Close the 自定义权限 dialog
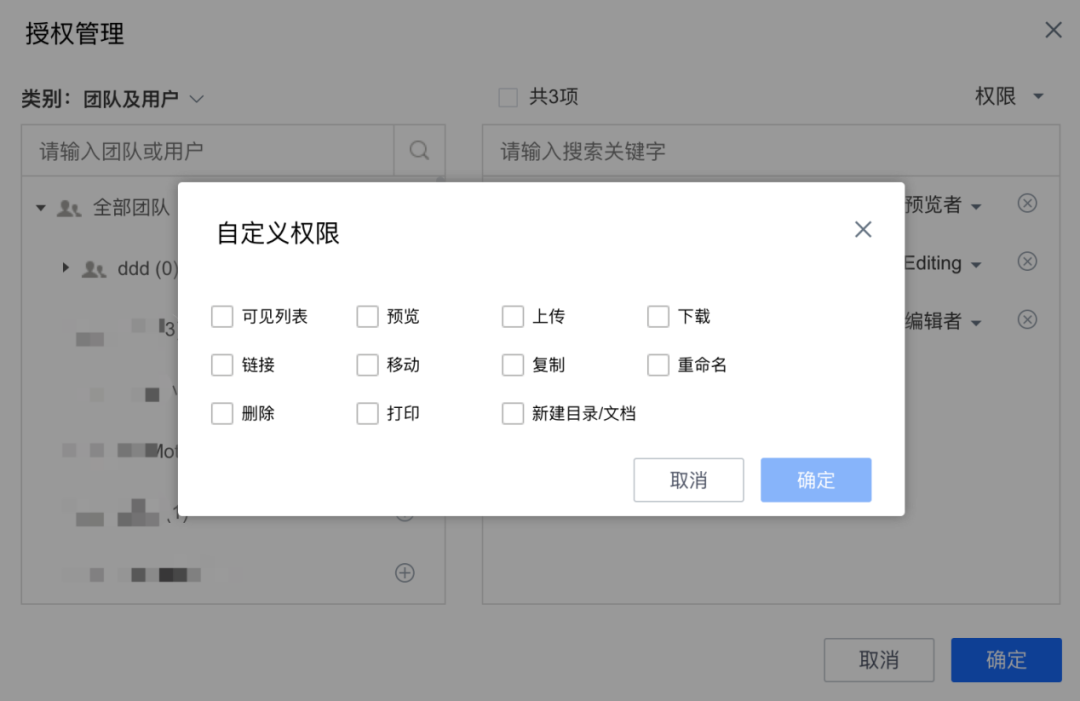This screenshot has height=701, width=1080. coord(863,229)
